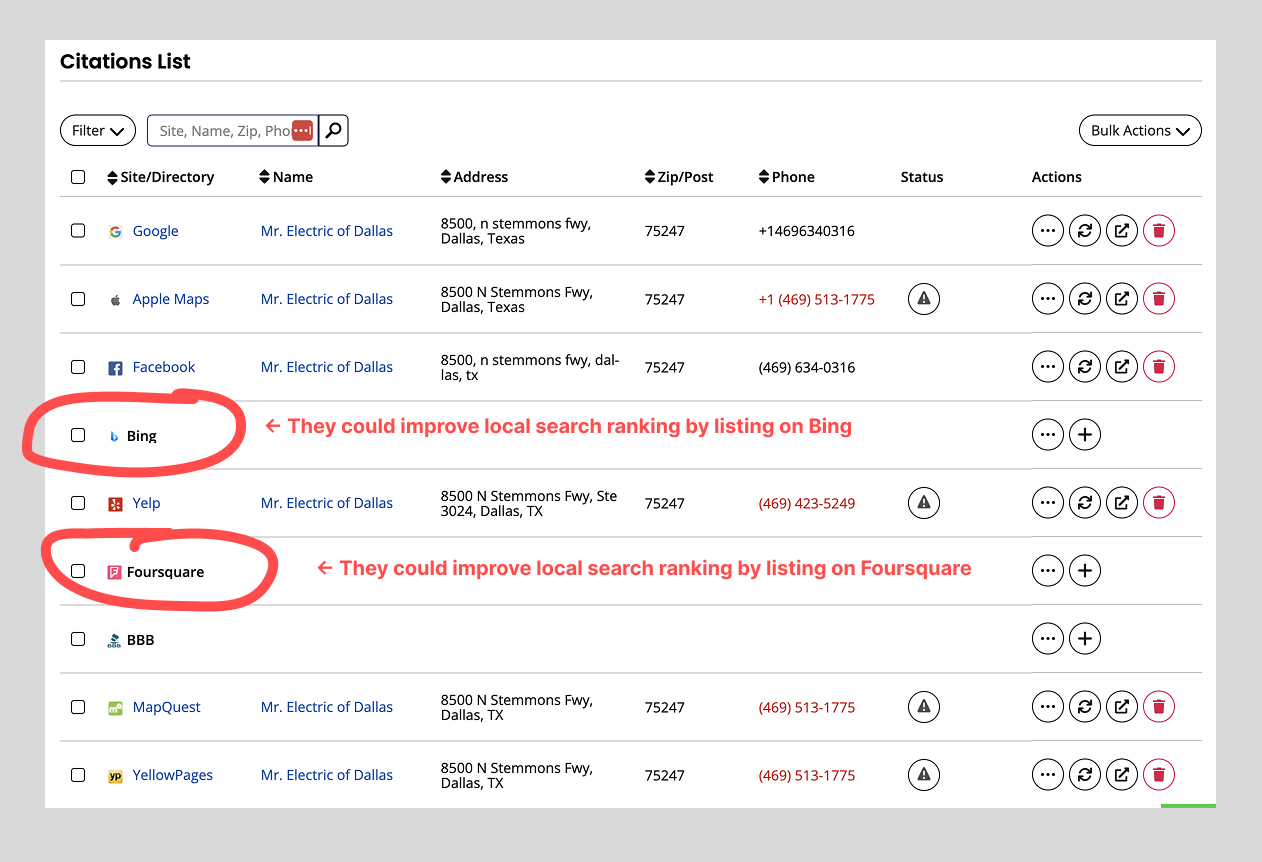The image size is (1262, 862).
Task: Open the MapQuest directory link
Action: tap(167, 707)
